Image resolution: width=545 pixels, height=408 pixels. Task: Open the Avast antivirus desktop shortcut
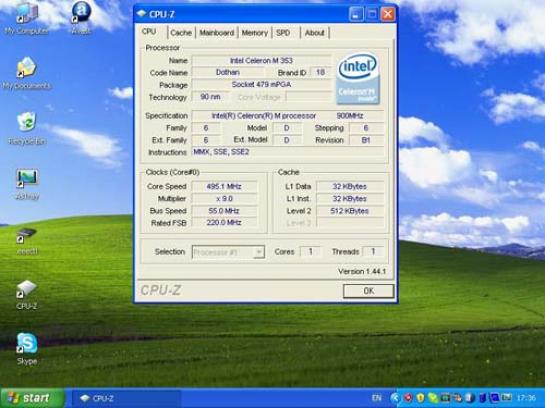[x=81, y=18]
